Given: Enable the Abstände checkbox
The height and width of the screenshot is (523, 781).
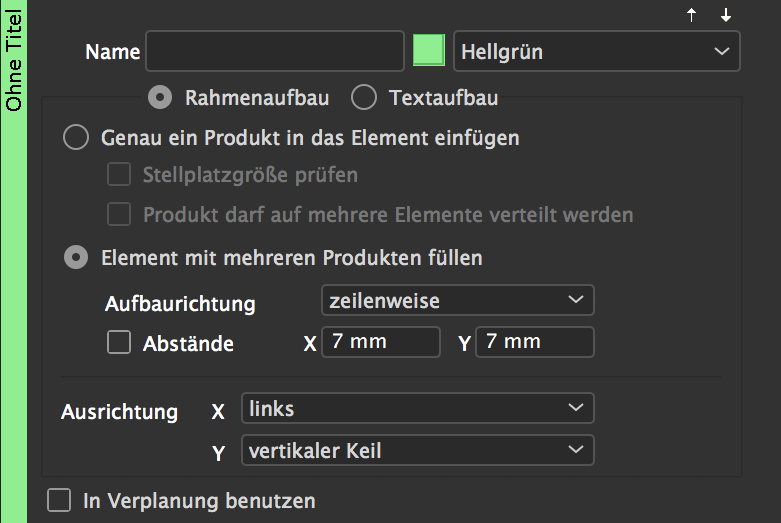Looking at the screenshot, I should click(119, 342).
